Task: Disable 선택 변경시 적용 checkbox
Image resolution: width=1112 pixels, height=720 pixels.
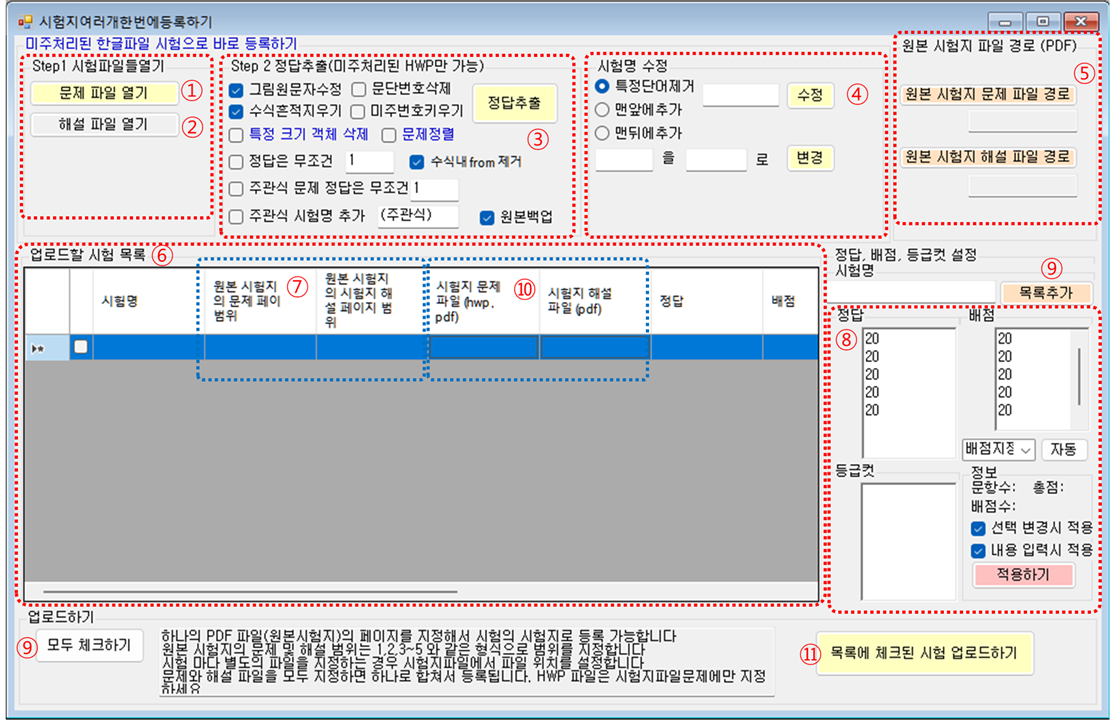Action: 979,528
